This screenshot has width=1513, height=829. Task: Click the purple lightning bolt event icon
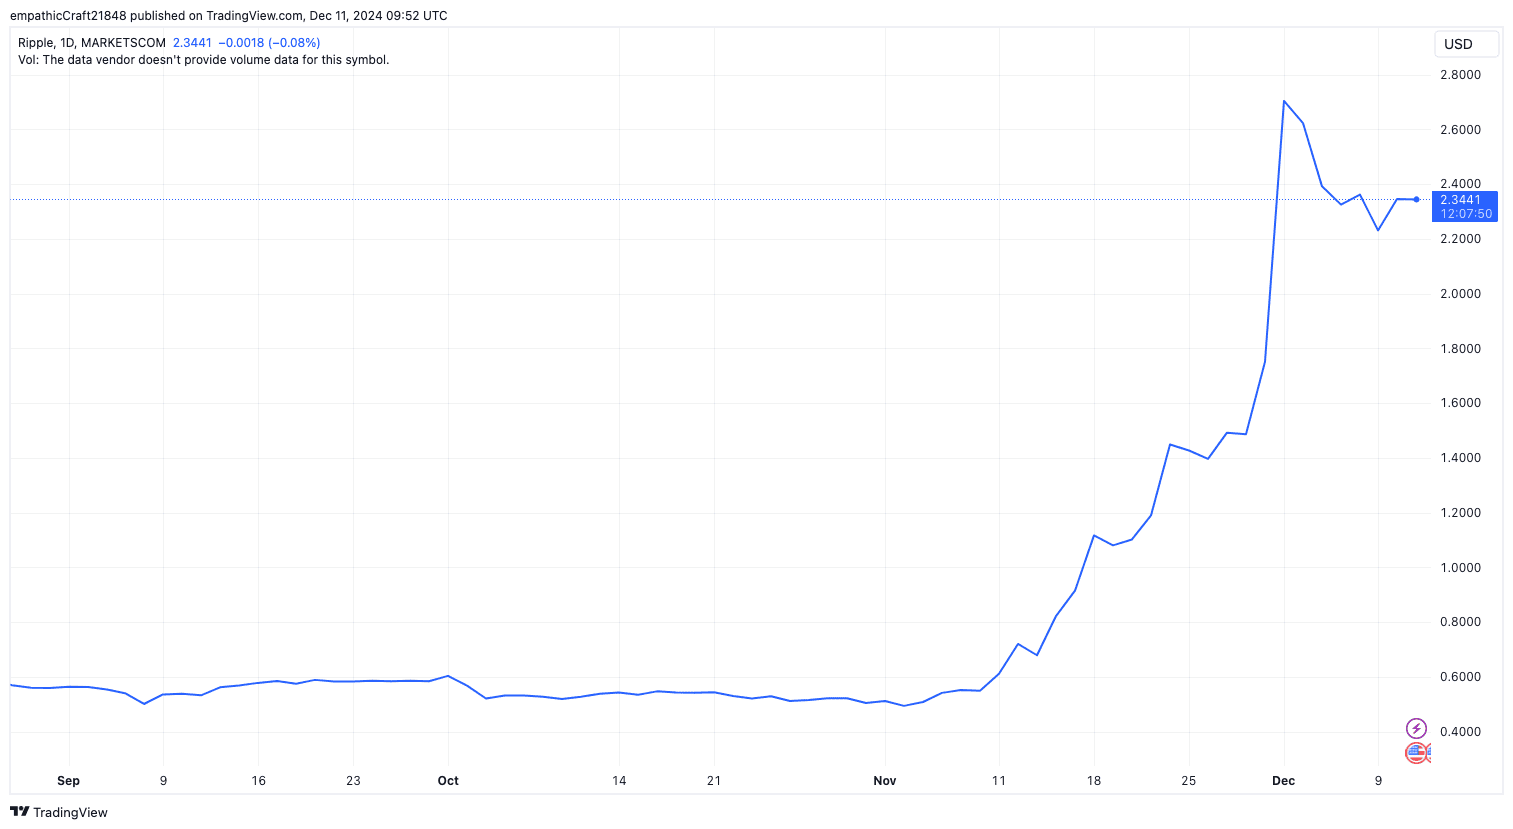click(1416, 728)
